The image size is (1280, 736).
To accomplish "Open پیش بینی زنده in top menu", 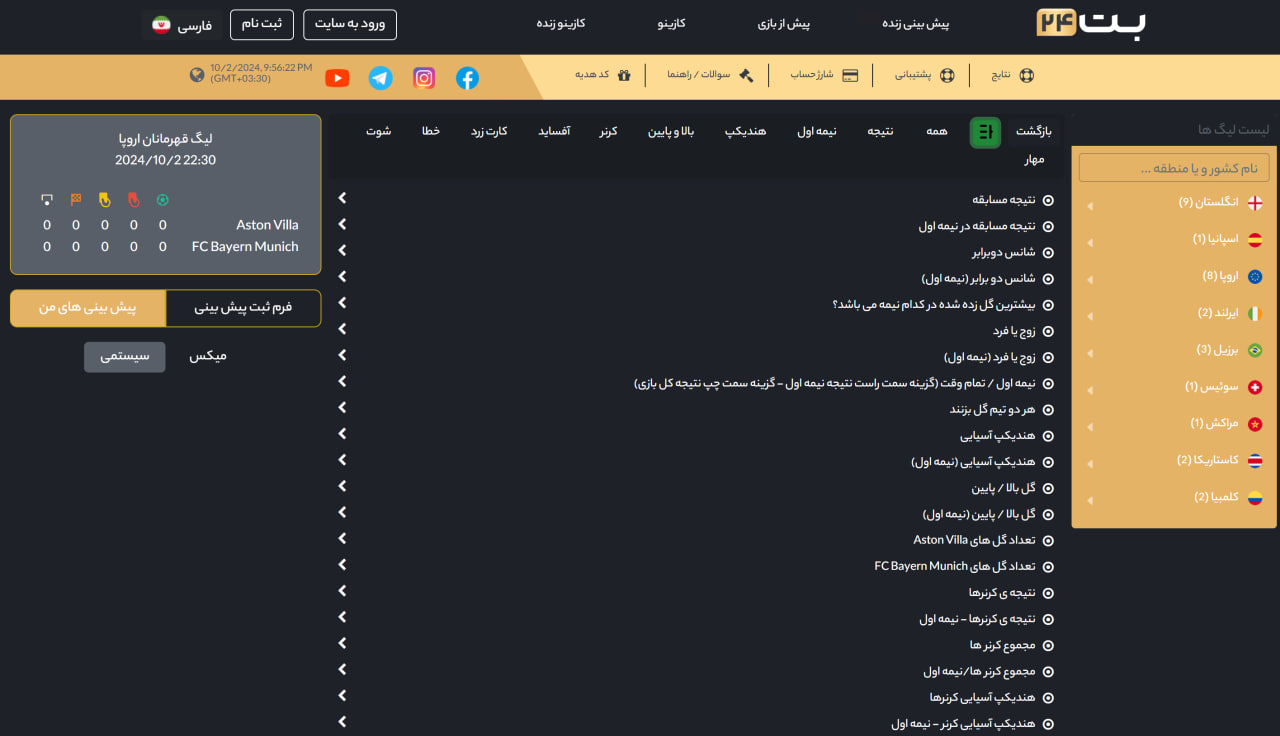I will (915, 23).
